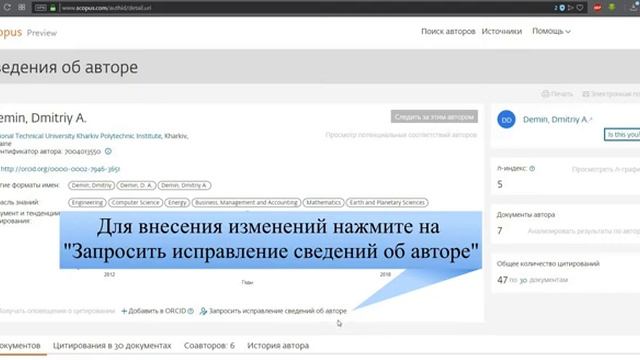
Task: Click the person icon before Запросить исправление
Action: point(203,311)
